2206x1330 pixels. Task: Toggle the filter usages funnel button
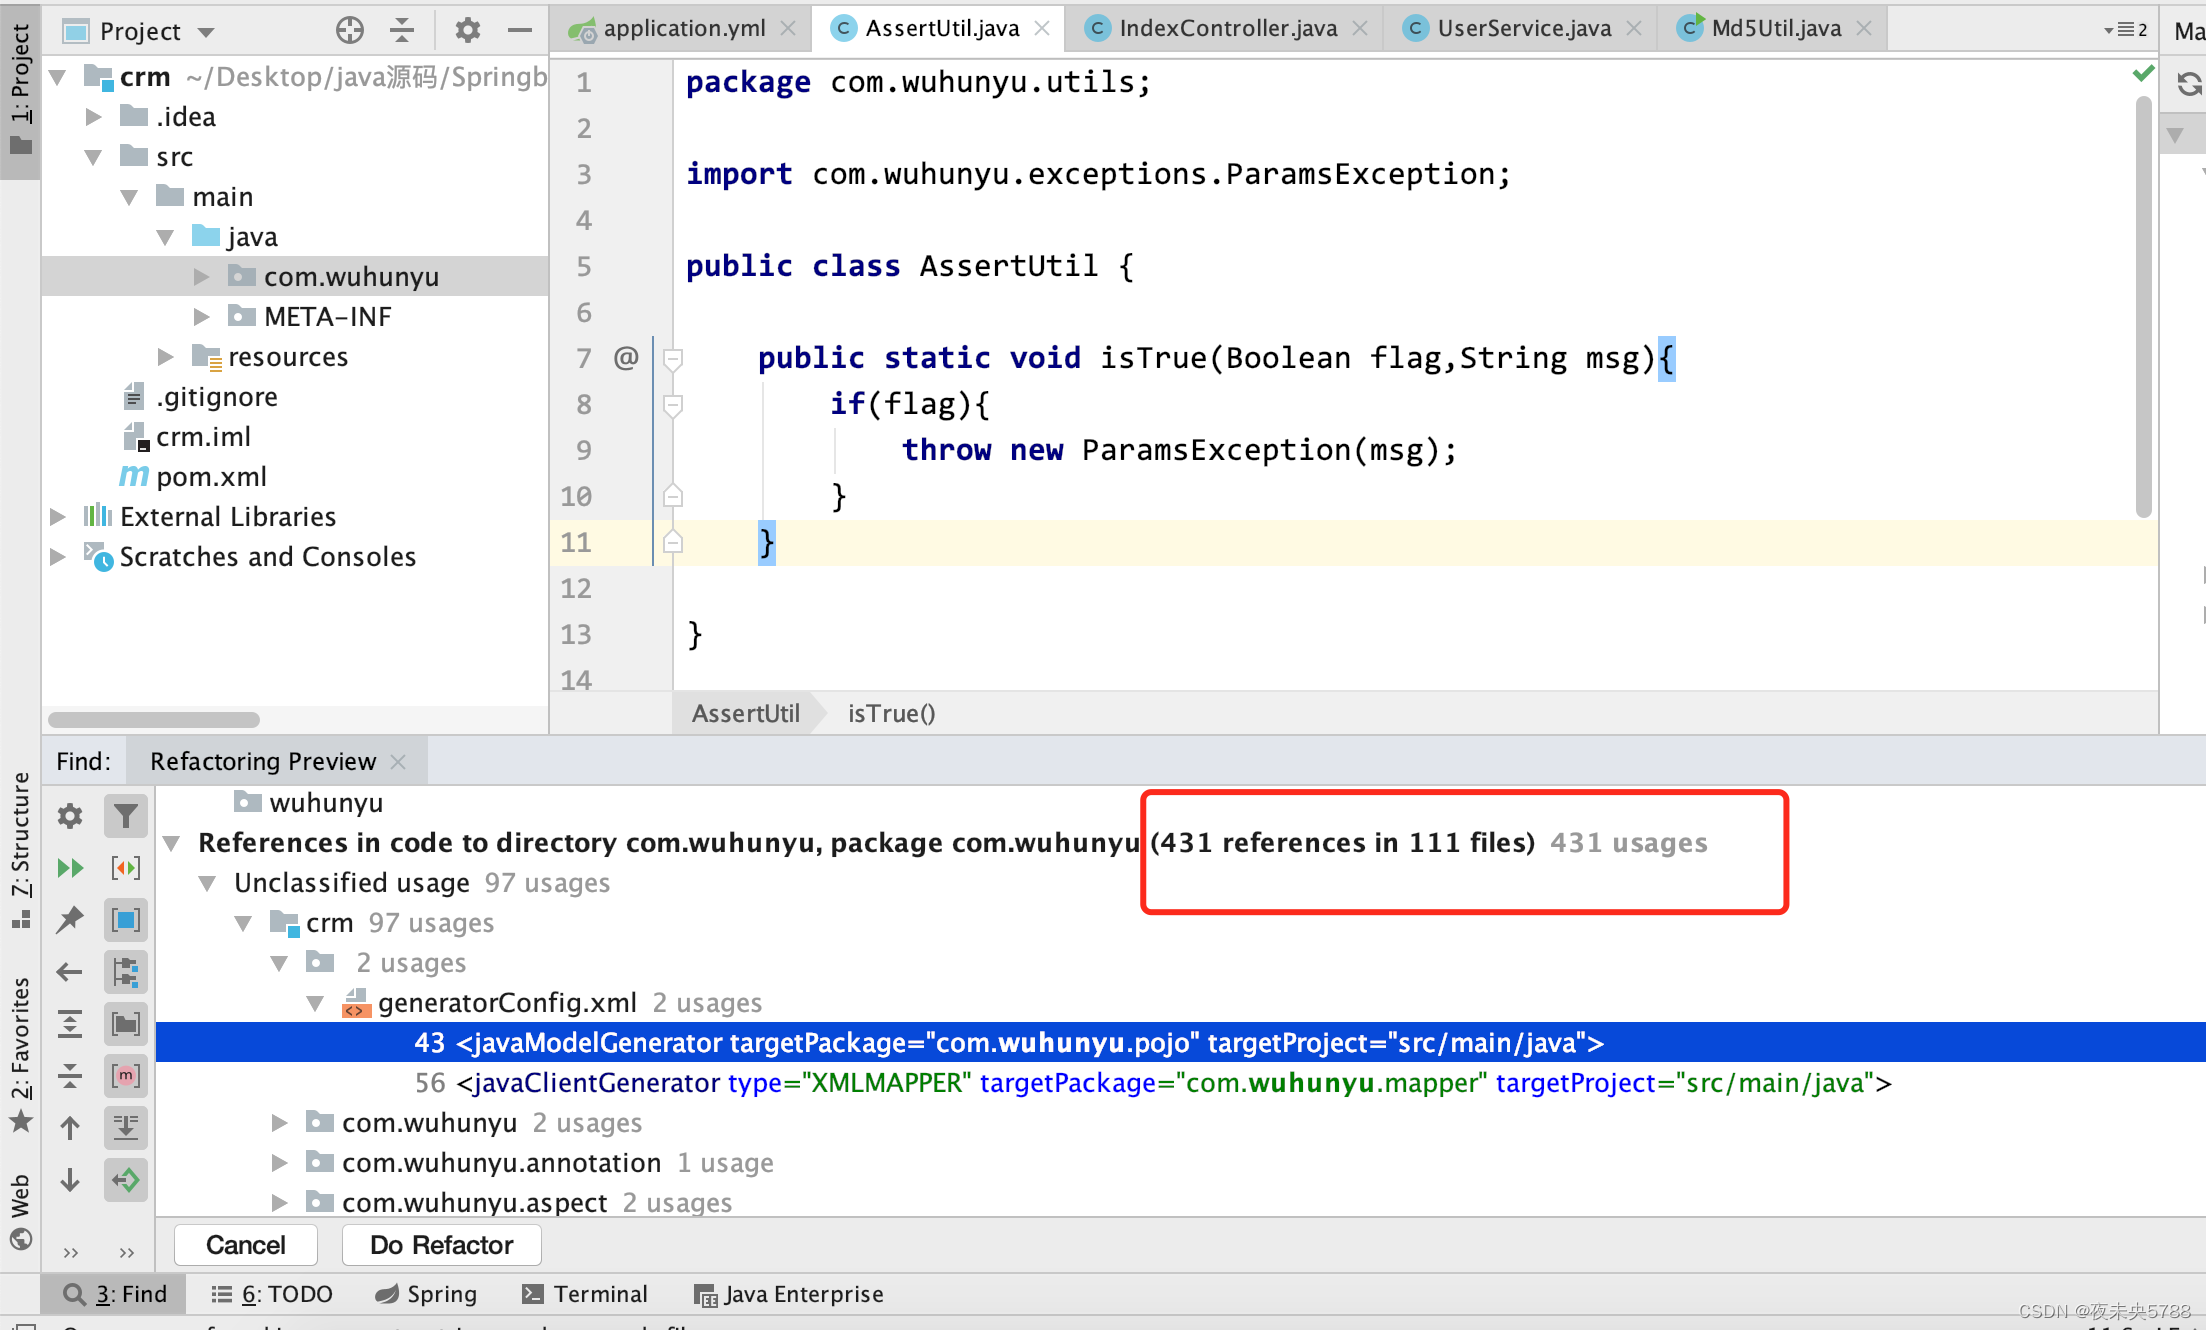126,816
